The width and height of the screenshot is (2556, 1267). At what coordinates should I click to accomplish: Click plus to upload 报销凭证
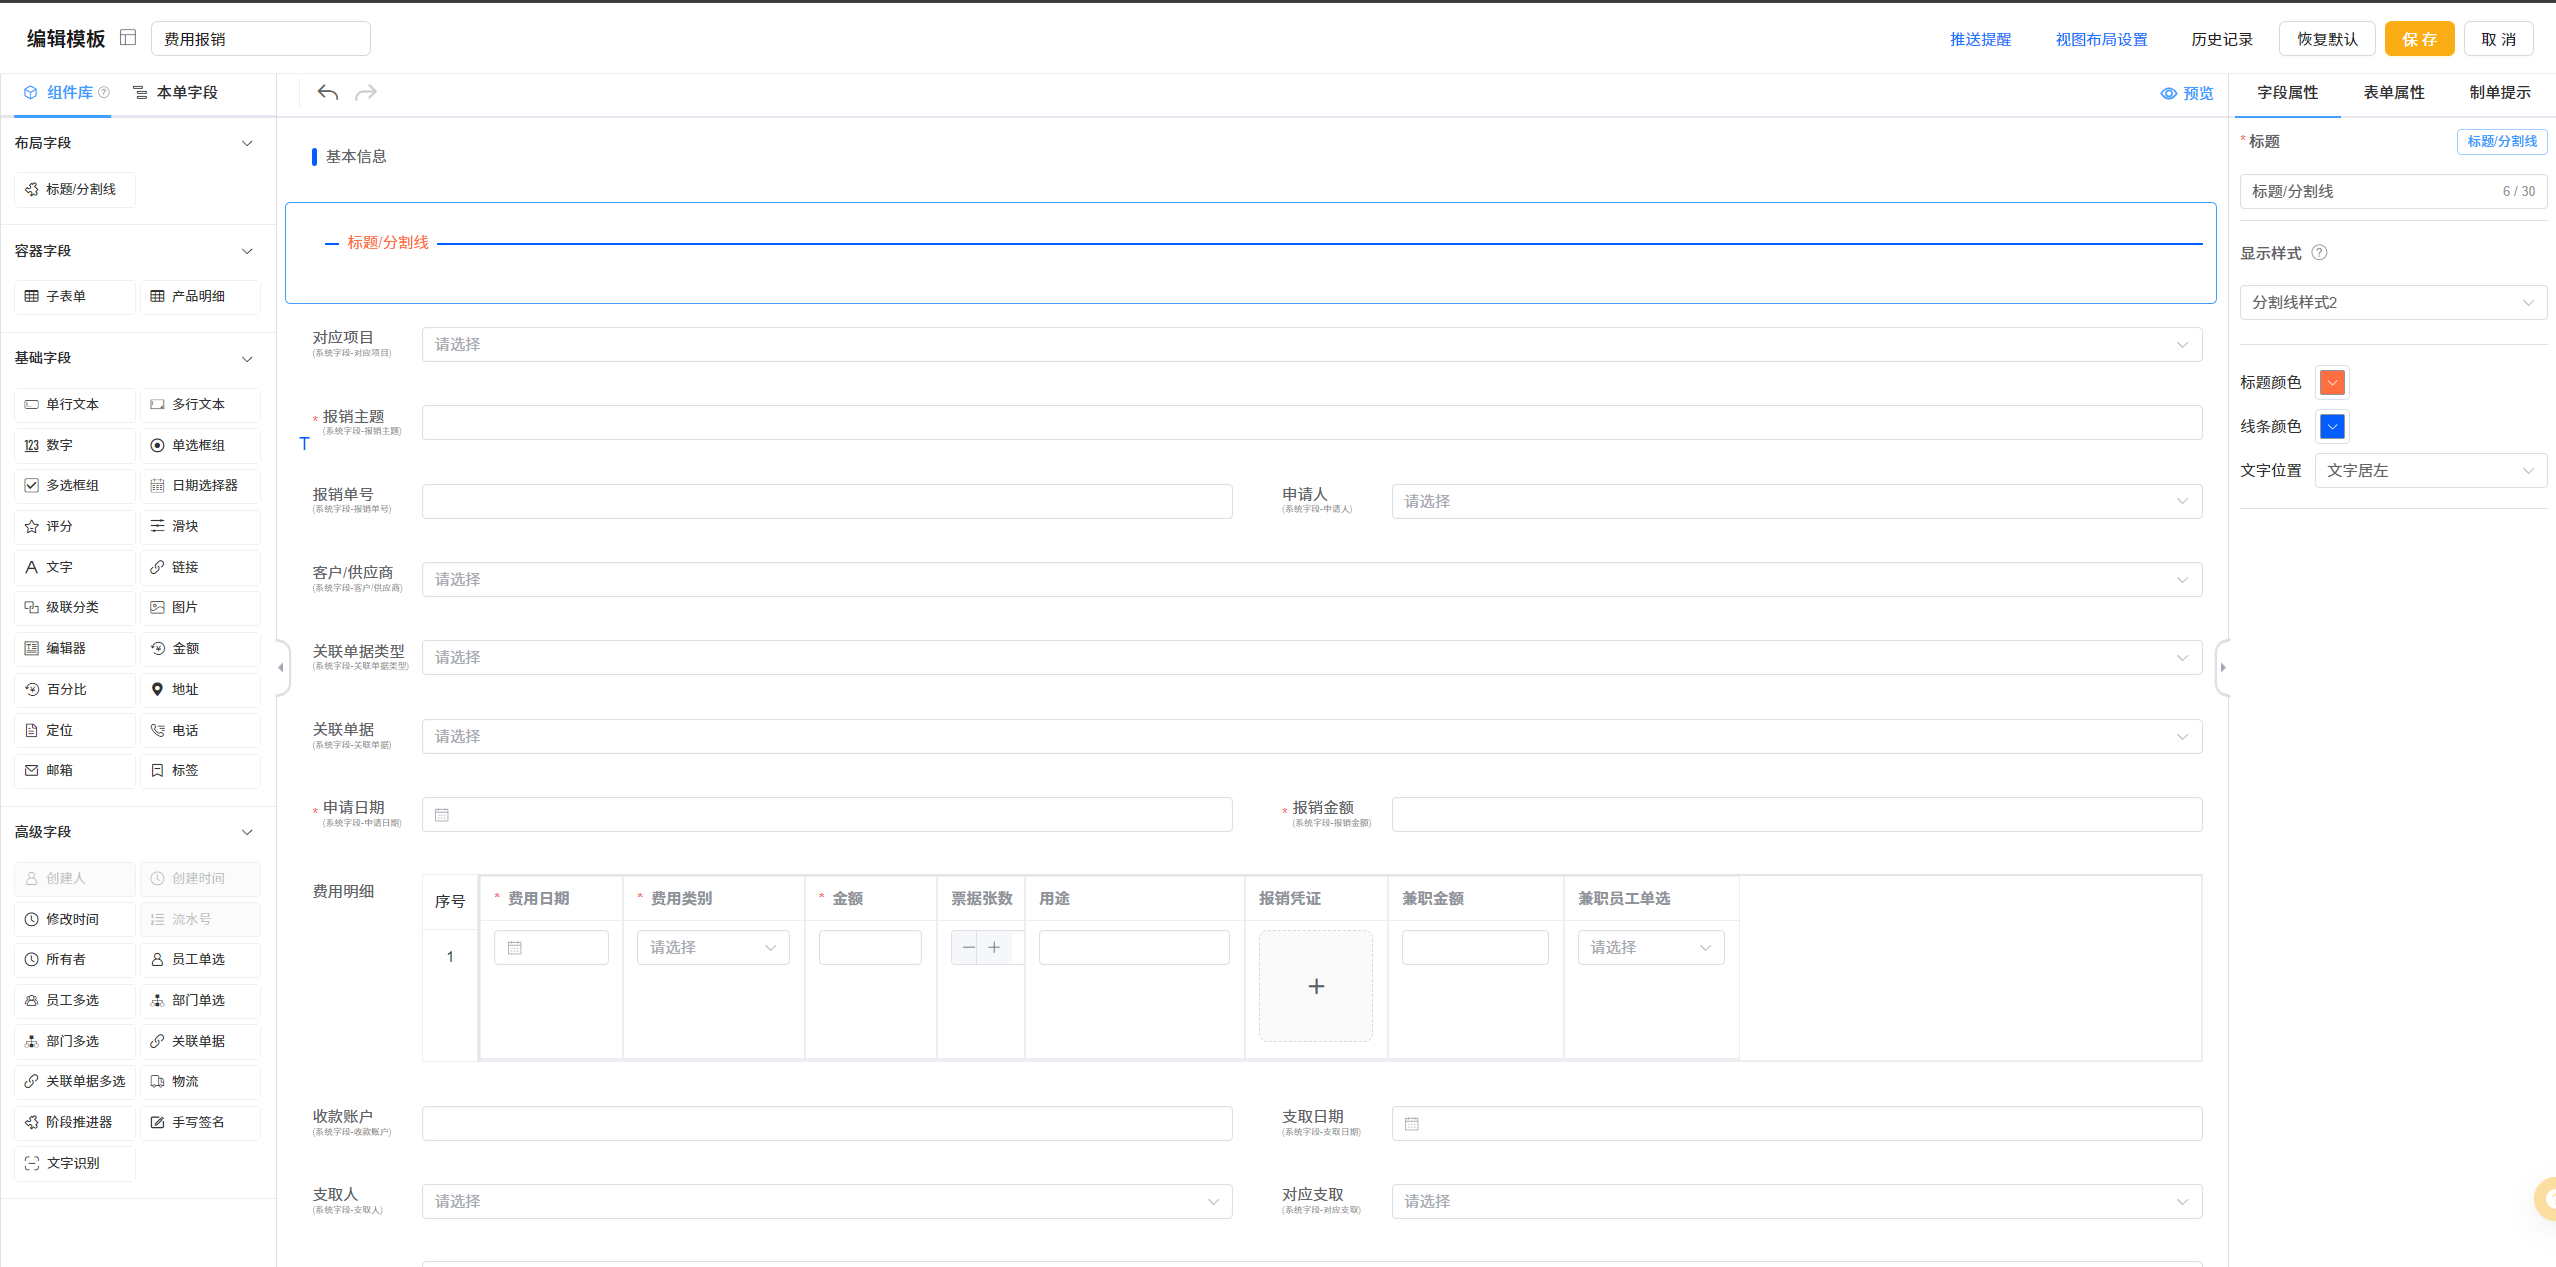click(1316, 986)
